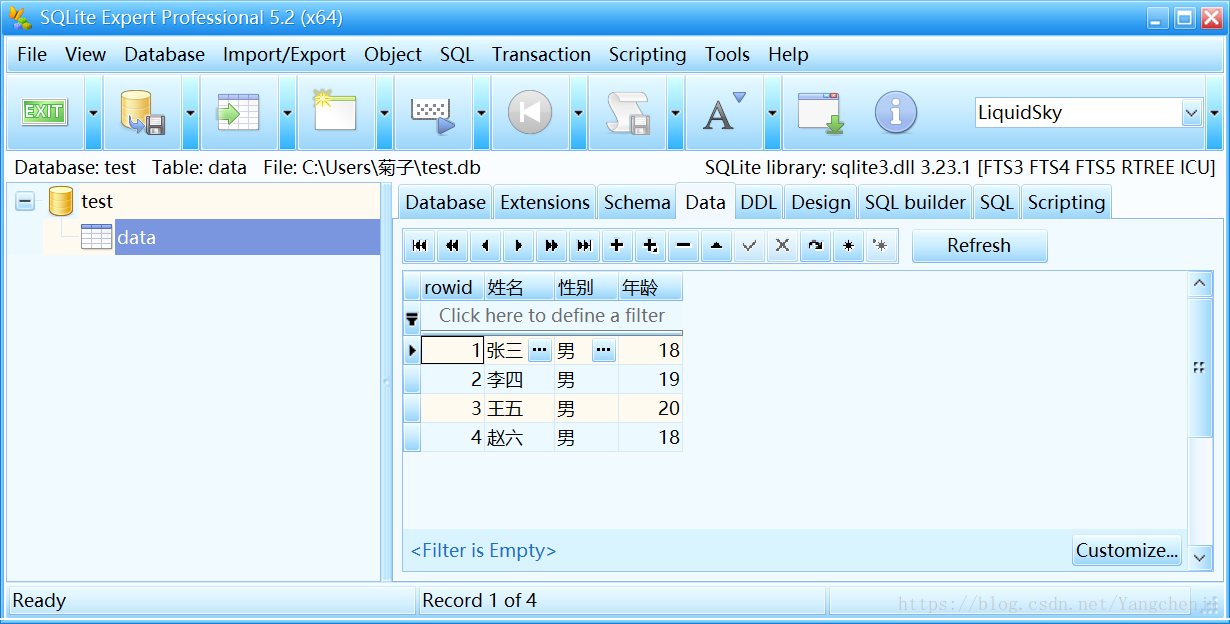
Task: Open dropdown arrow beside table import icon
Action: pyautogui.click(x=288, y=112)
